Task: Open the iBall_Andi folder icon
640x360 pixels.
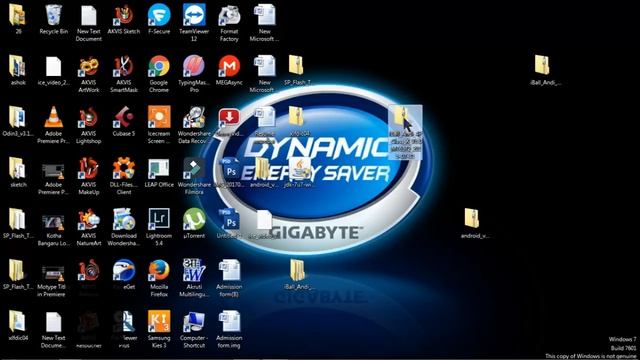Action: pyautogui.click(x=297, y=270)
